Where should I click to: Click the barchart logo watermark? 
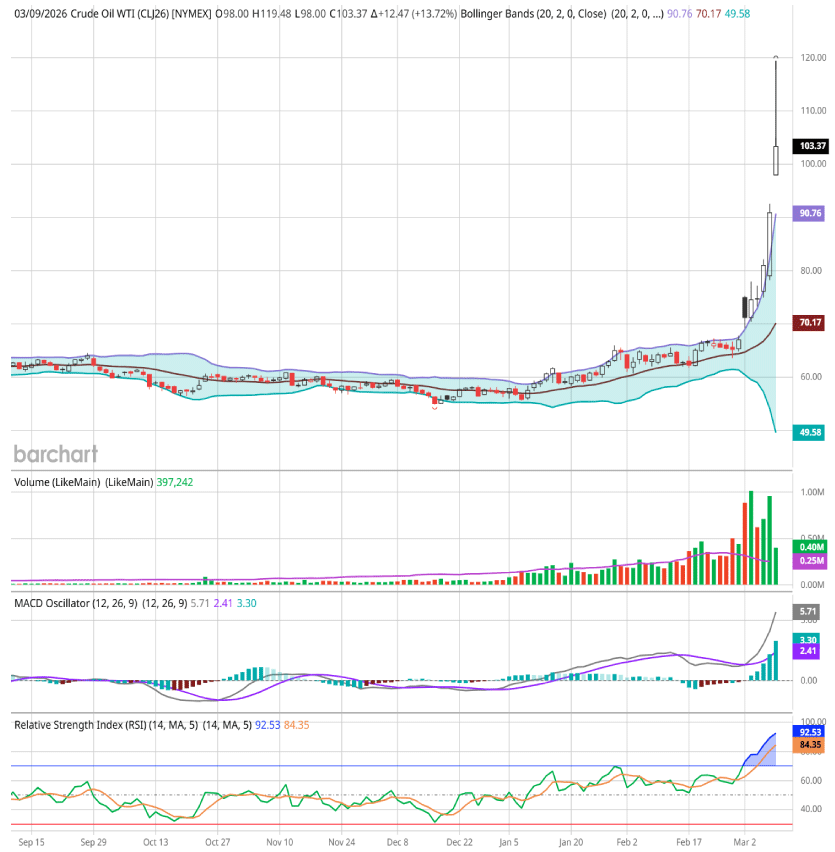(x=55, y=454)
